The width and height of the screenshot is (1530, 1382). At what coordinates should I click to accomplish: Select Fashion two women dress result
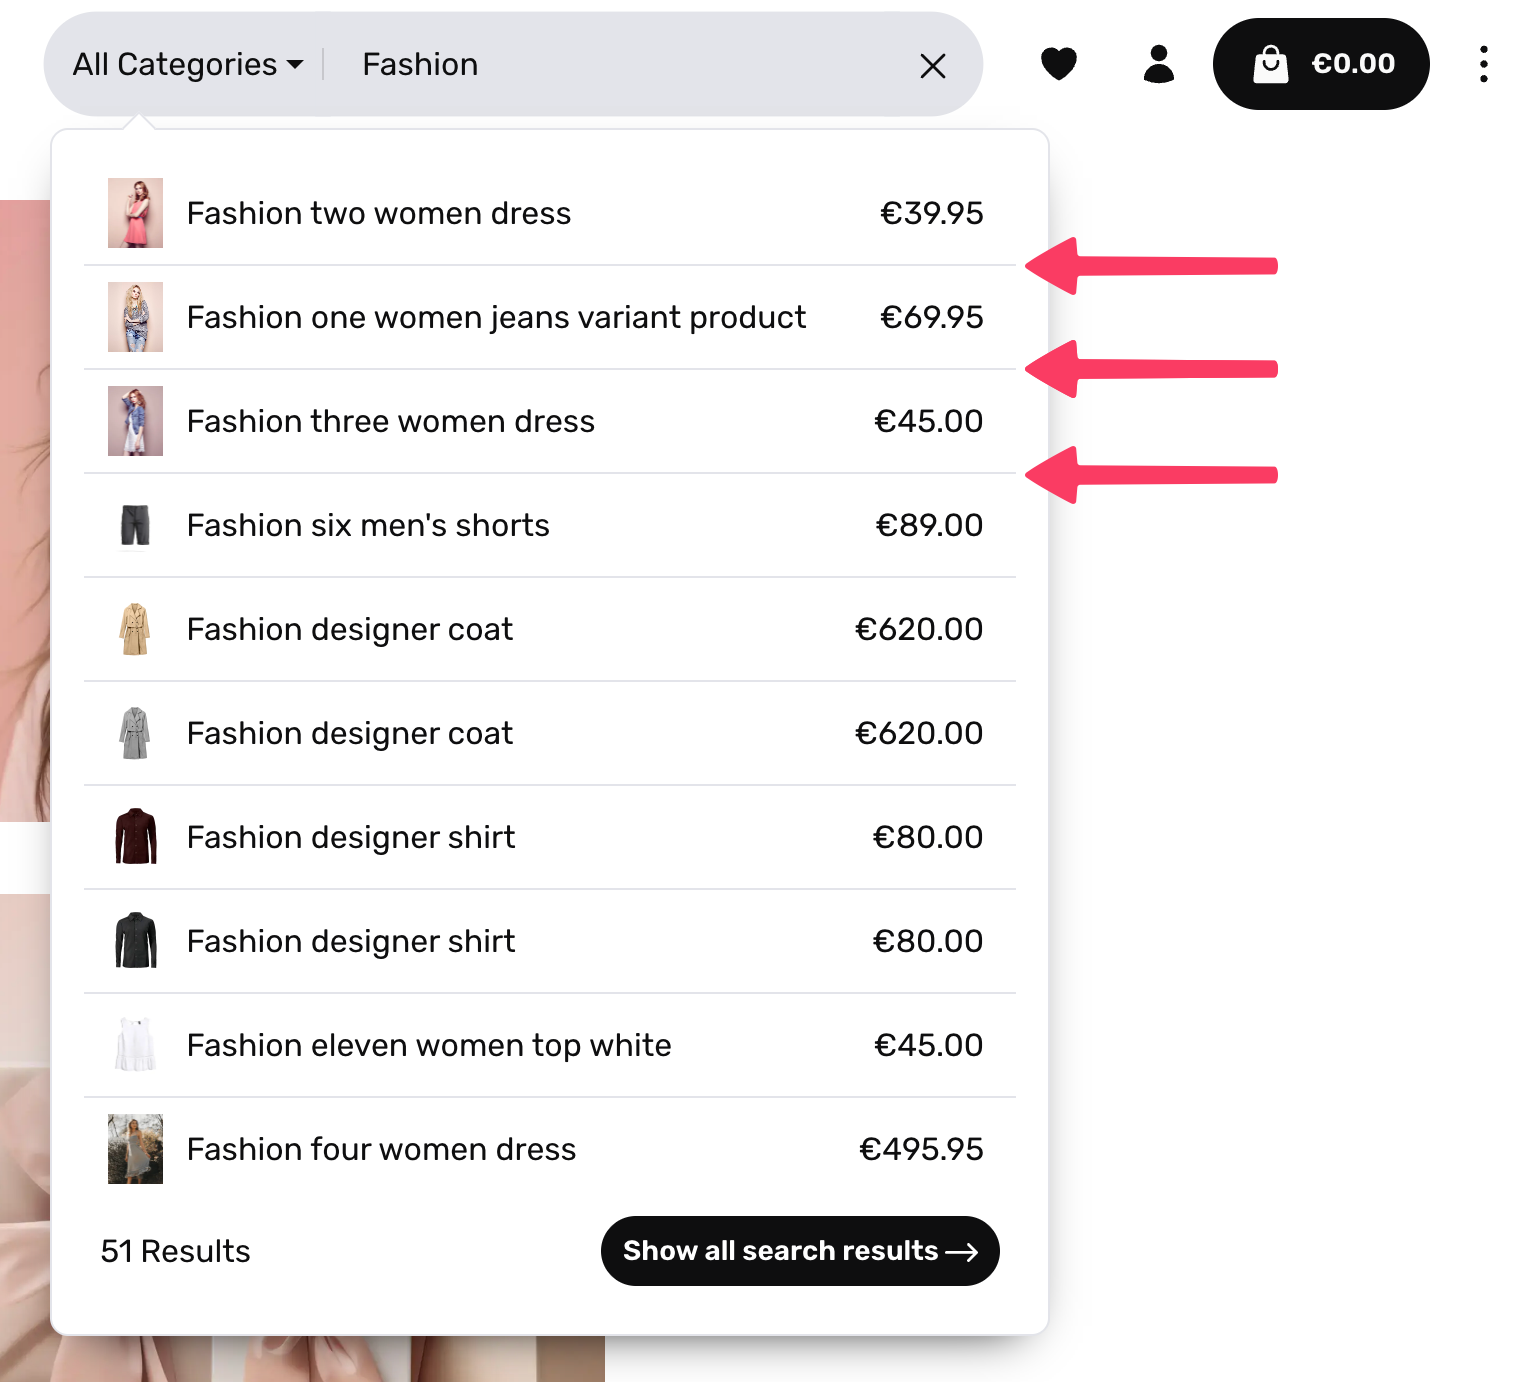coord(378,213)
